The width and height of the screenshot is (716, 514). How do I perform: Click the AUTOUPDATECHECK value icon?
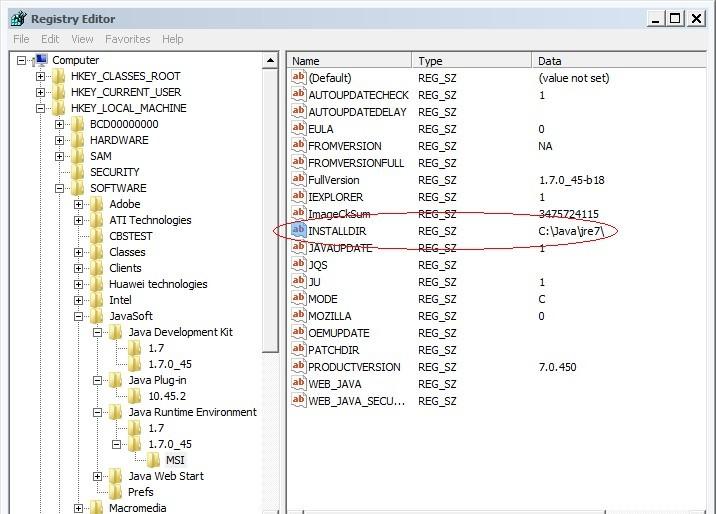[x=298, y=94]
